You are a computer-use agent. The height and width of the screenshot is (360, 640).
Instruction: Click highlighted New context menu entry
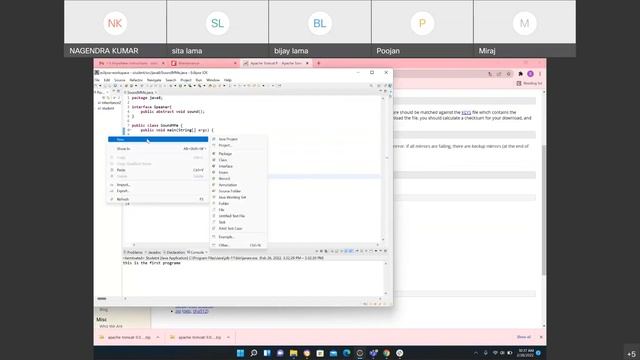[158, 140]
